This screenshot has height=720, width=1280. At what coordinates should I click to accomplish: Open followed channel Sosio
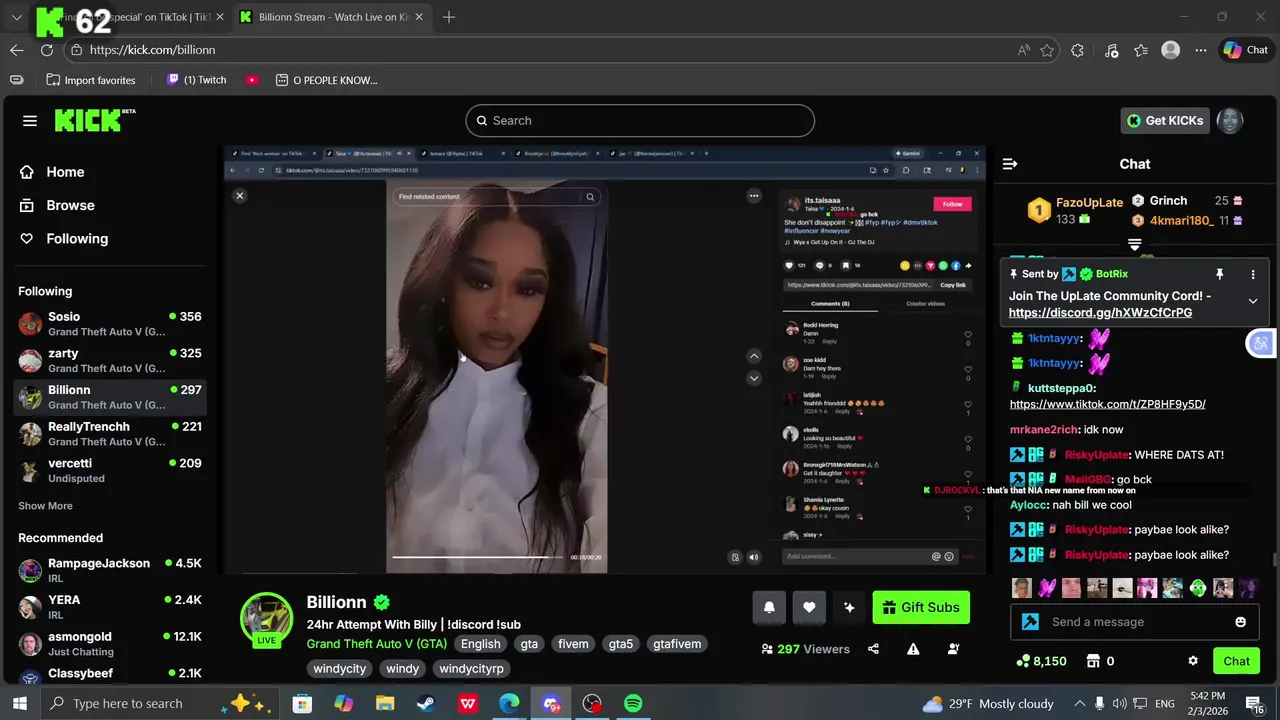(110, 324)
